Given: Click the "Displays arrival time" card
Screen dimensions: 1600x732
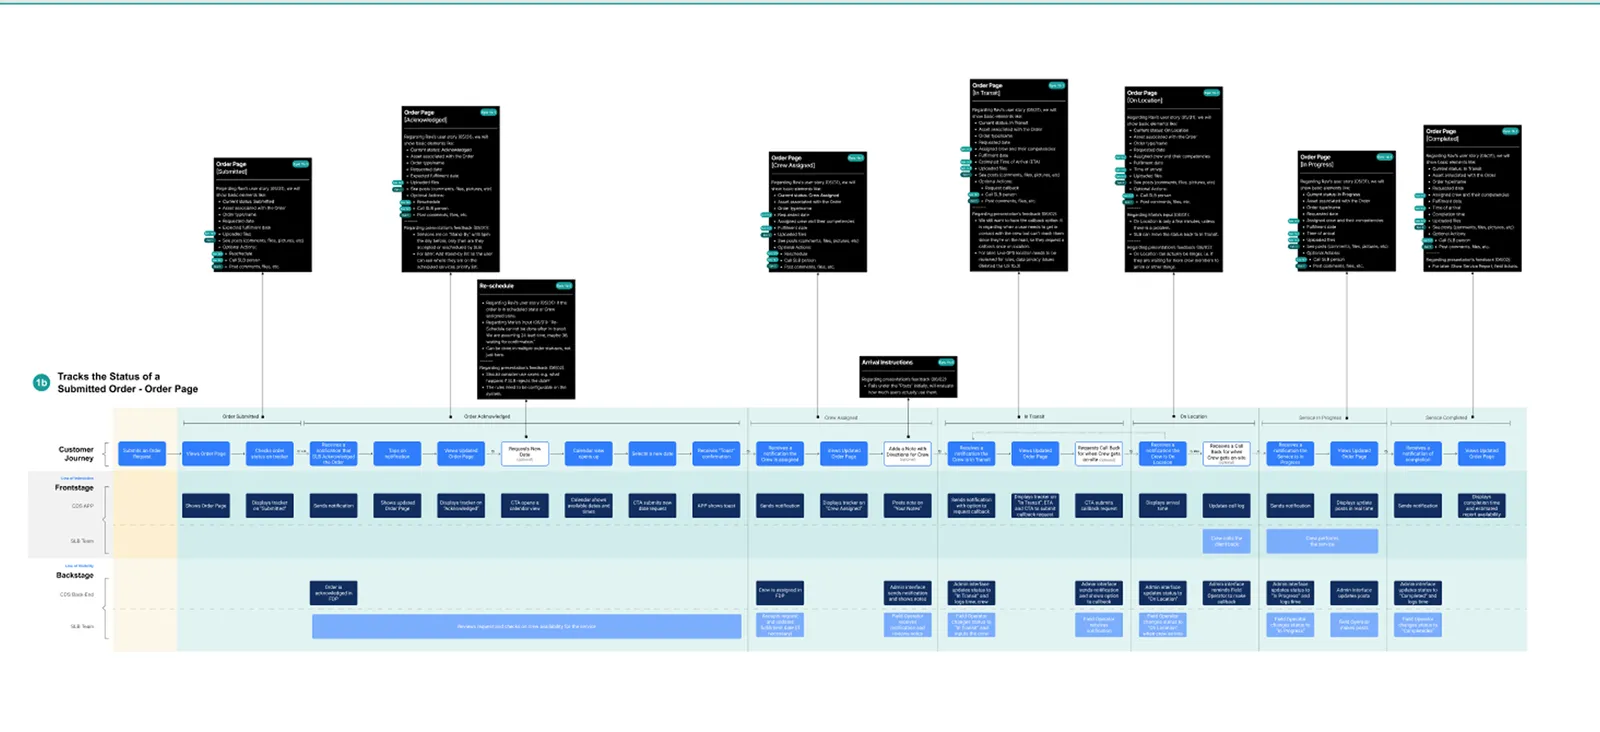Looking at the screenshot, I should 1163,506.
